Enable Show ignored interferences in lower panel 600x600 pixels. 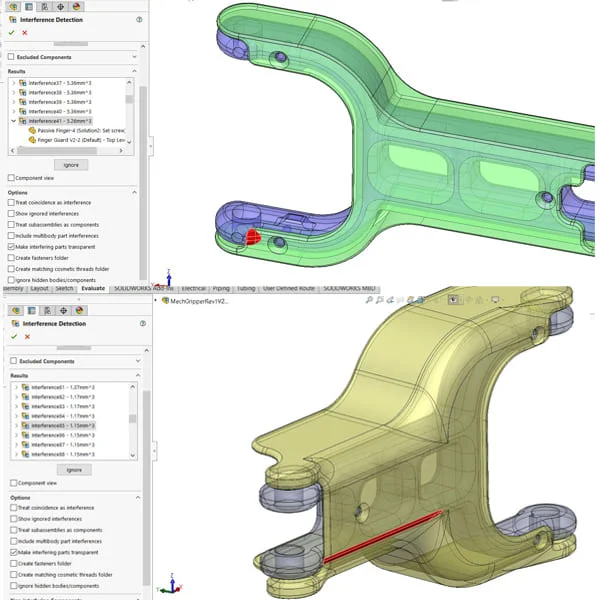click(x=11, y=518)
